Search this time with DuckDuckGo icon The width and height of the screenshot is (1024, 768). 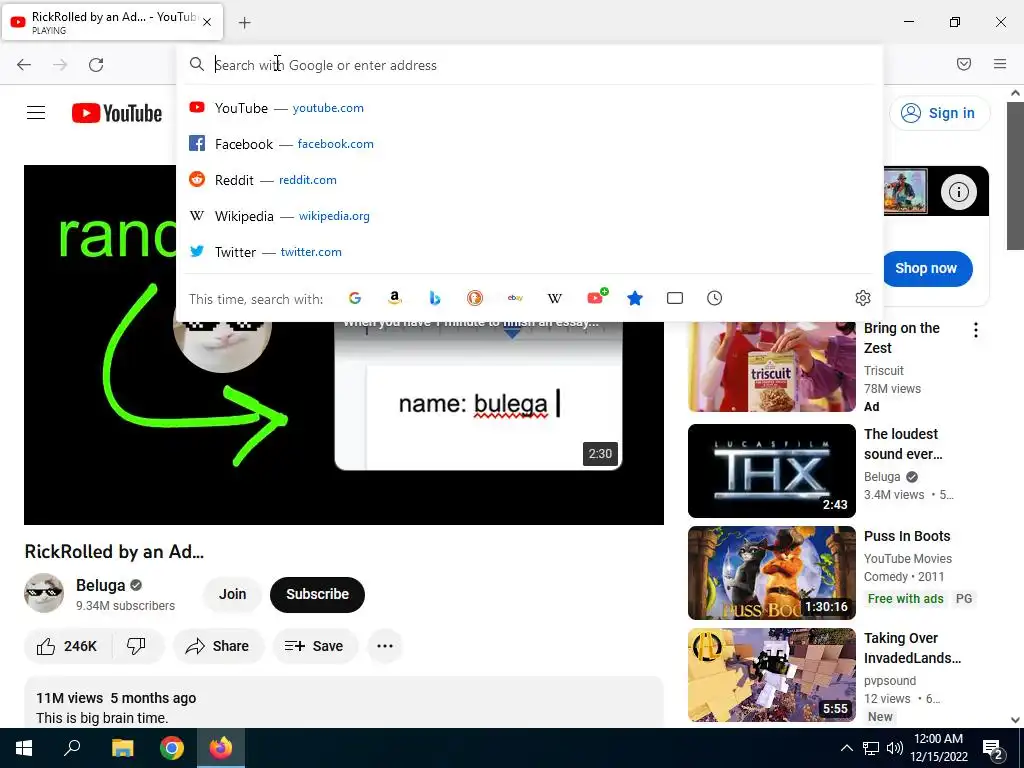(x=475, y=298)
